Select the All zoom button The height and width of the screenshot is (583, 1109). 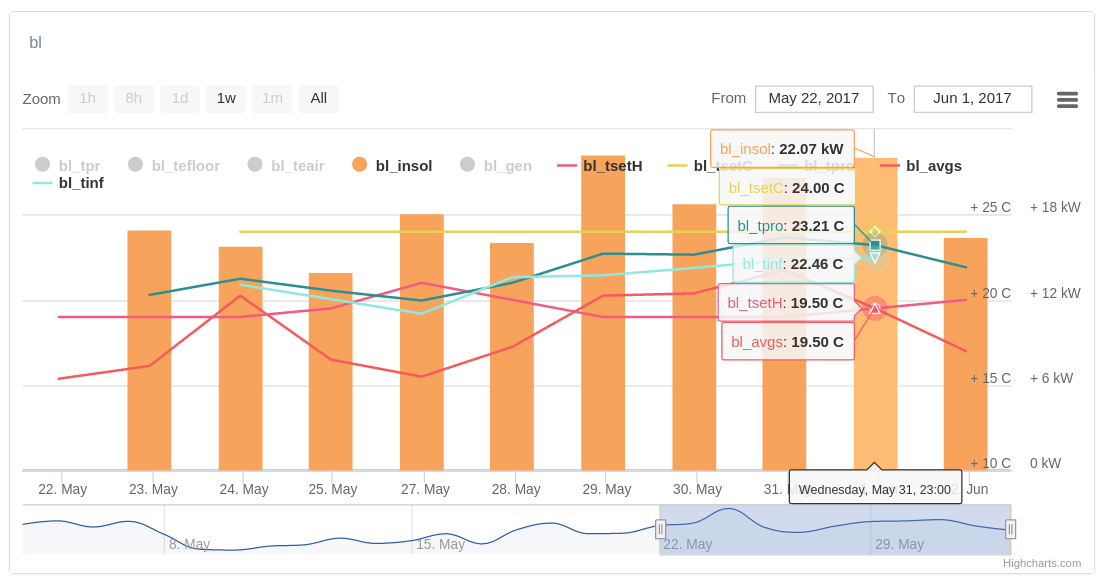(x=318, y=98)
